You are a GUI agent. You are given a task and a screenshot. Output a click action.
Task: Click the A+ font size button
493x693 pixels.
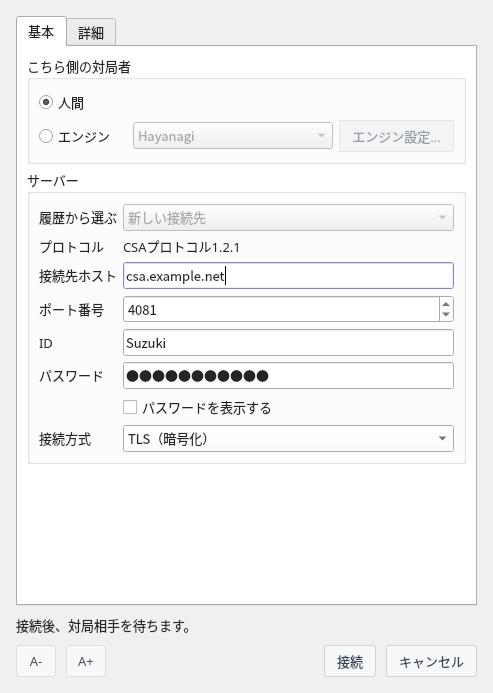click(x=86, y=661)
